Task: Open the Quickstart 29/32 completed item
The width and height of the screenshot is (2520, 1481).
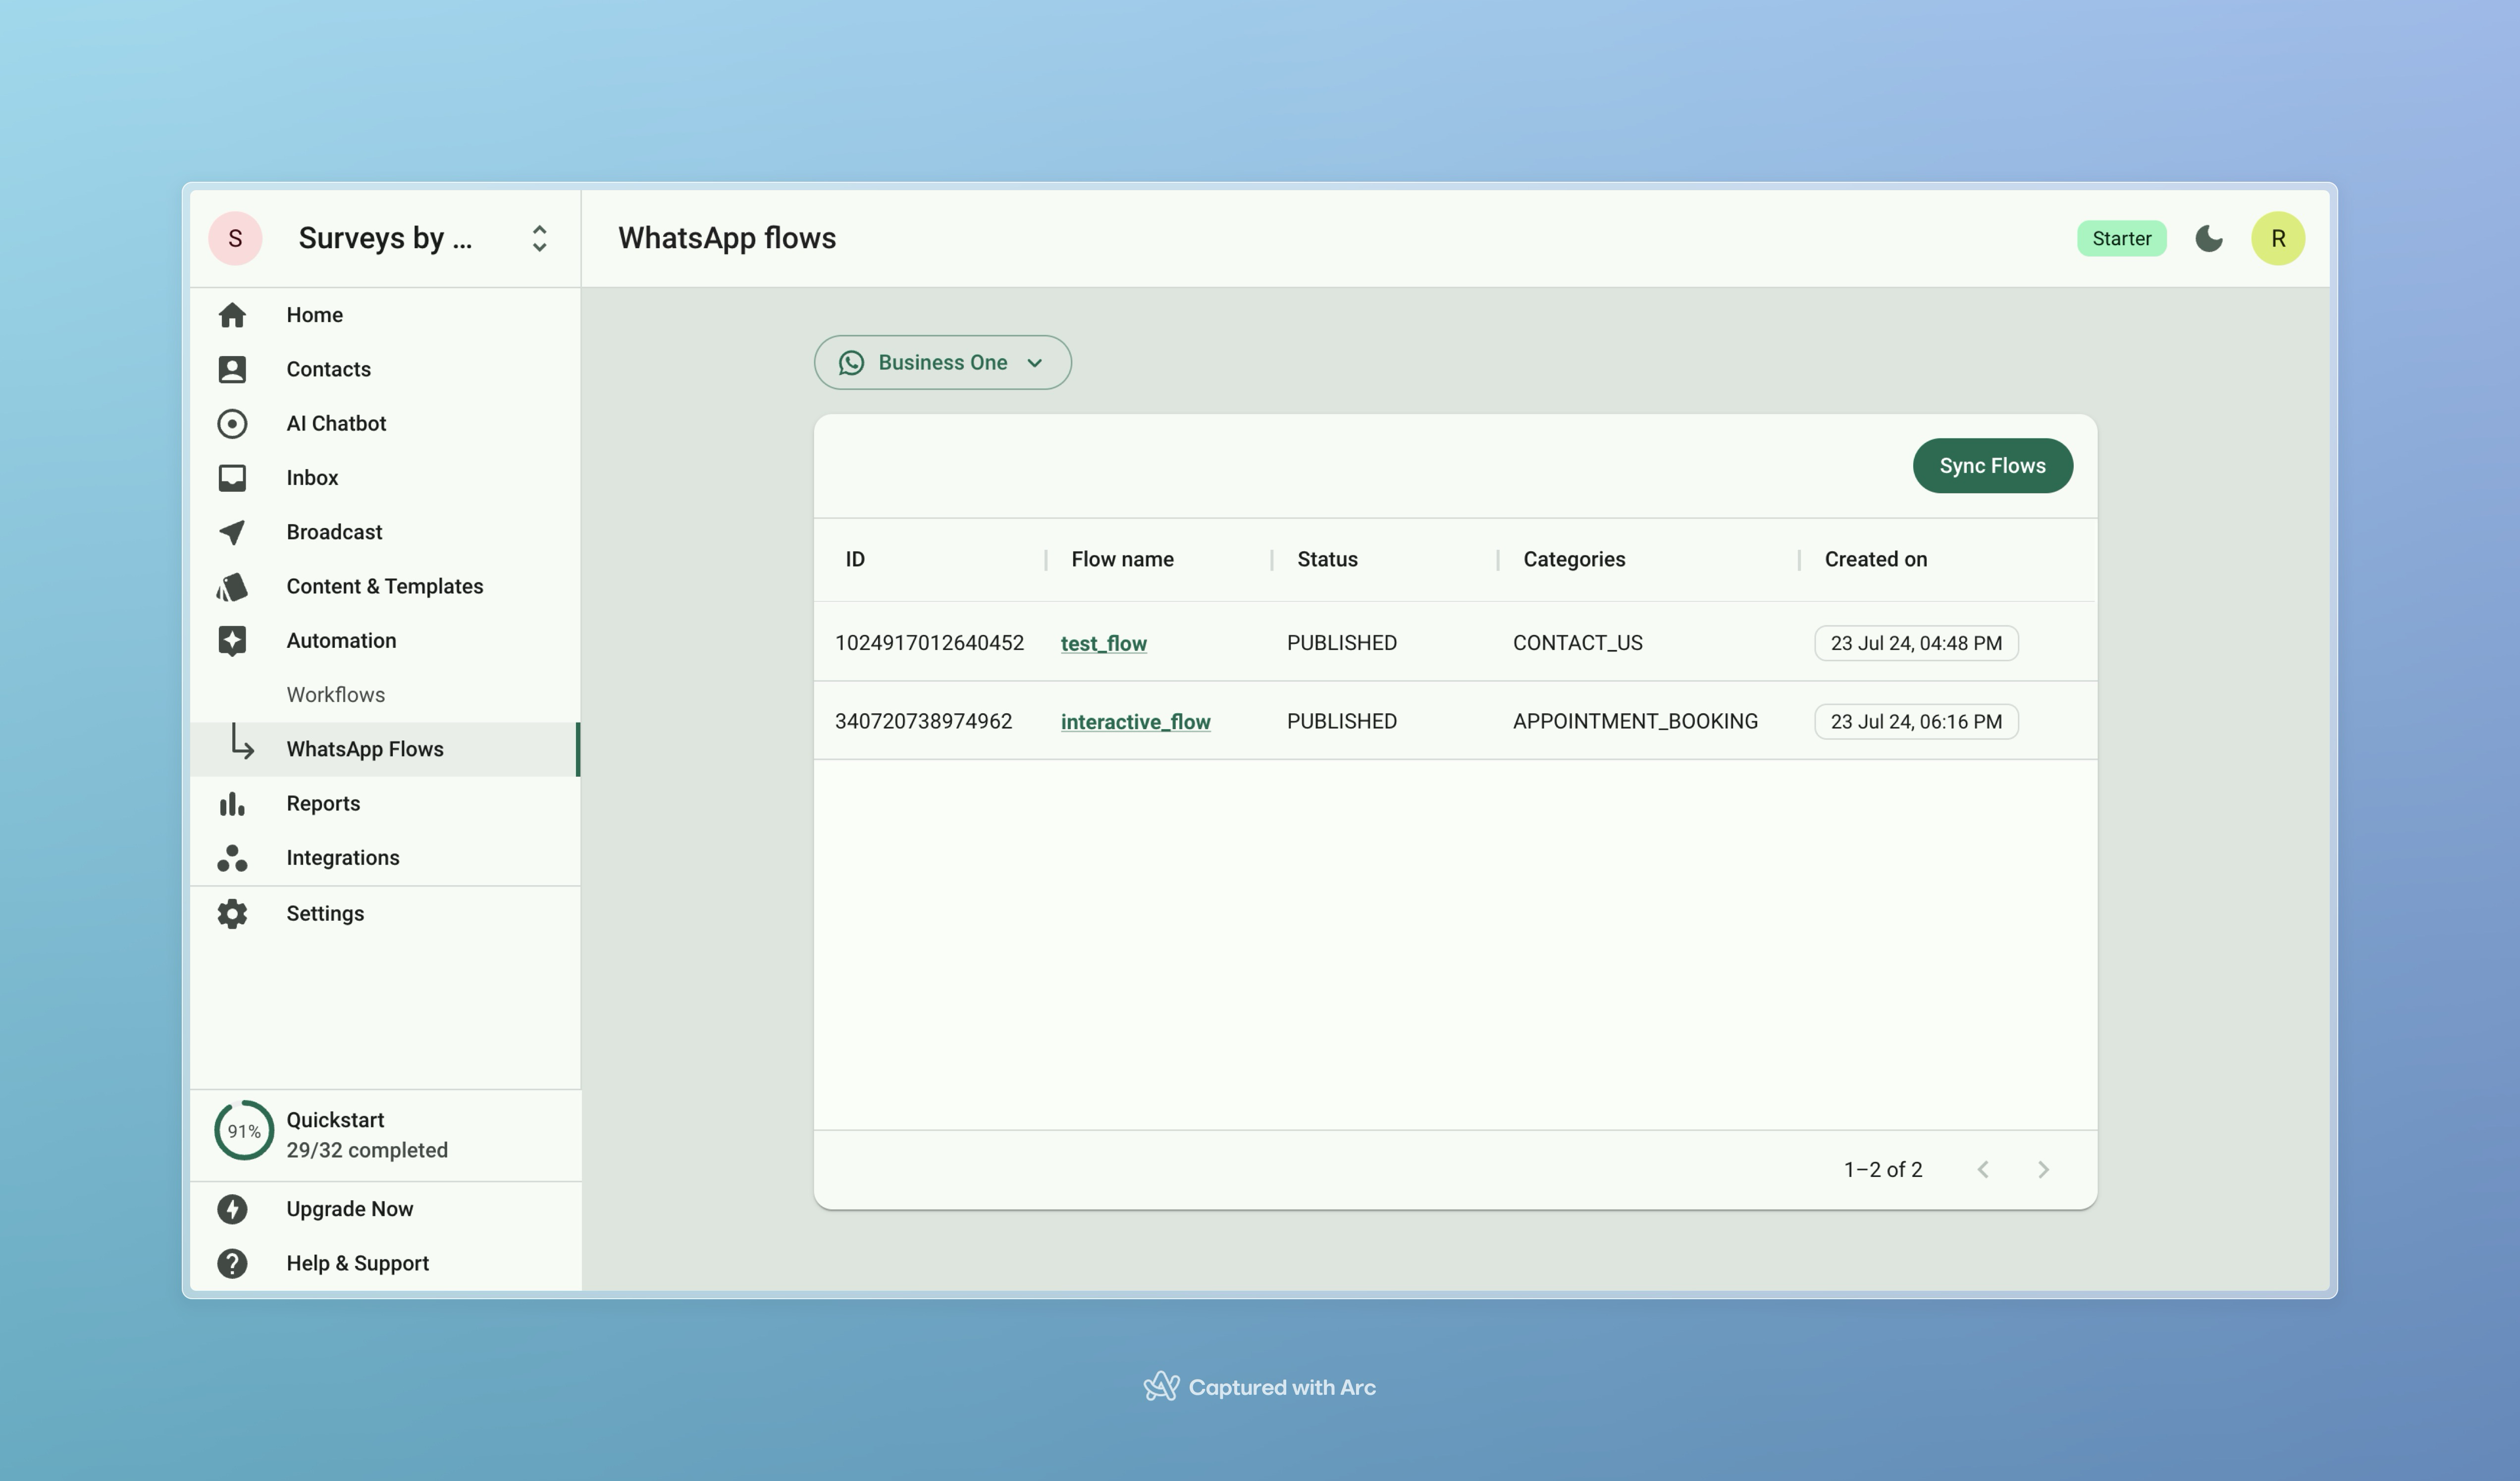Action: [x=385, y=1135]
